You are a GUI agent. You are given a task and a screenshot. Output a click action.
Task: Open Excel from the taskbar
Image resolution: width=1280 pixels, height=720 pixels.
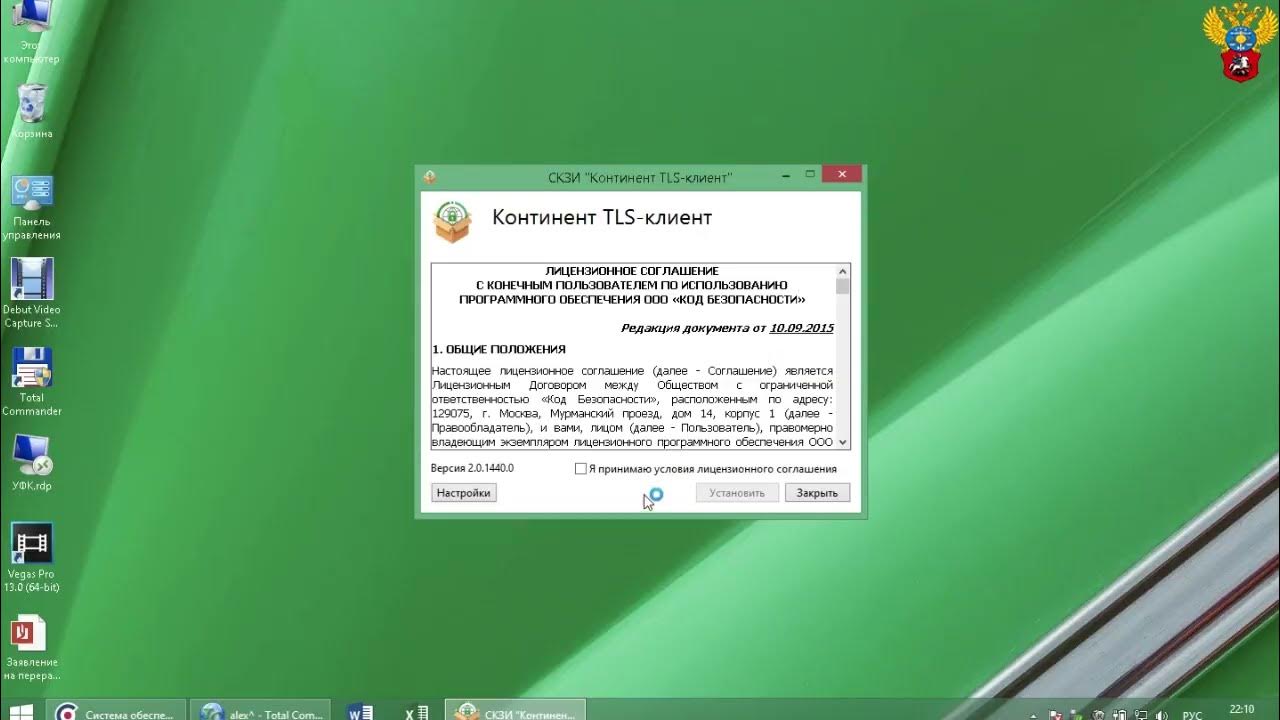(x=416, y=712)
